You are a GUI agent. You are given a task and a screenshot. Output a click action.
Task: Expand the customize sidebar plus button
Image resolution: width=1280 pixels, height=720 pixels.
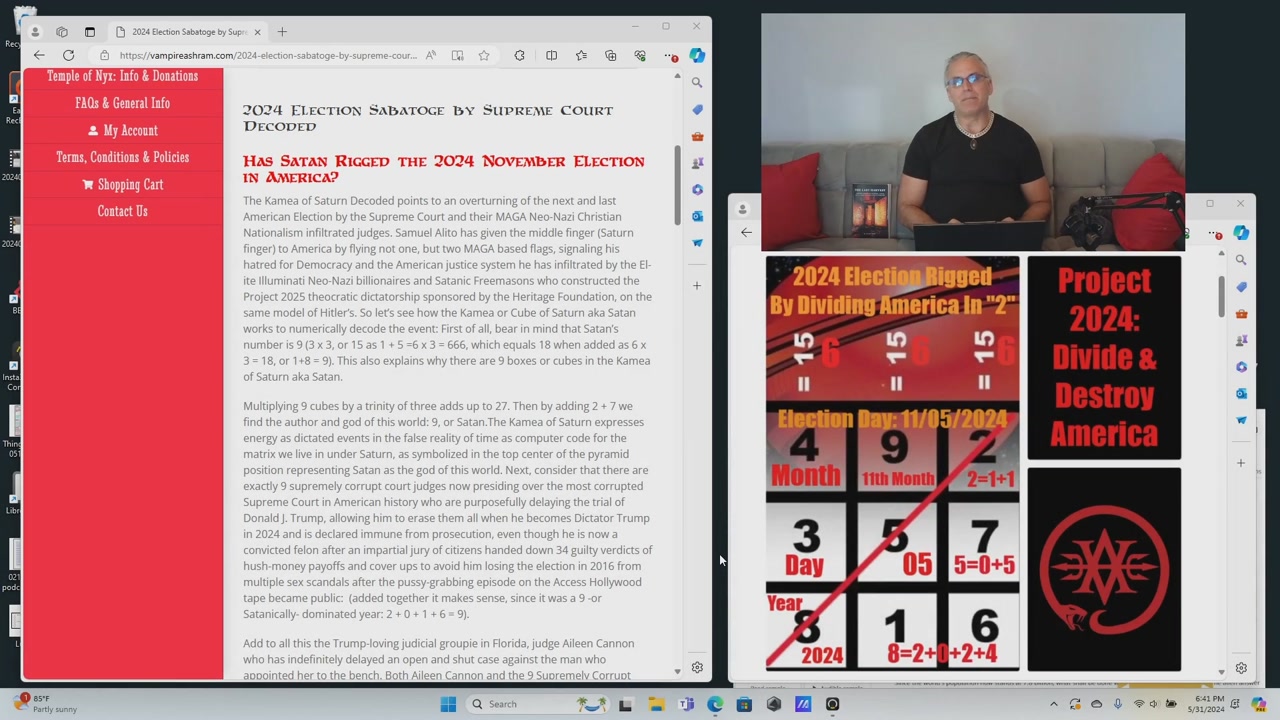(697, 286)
